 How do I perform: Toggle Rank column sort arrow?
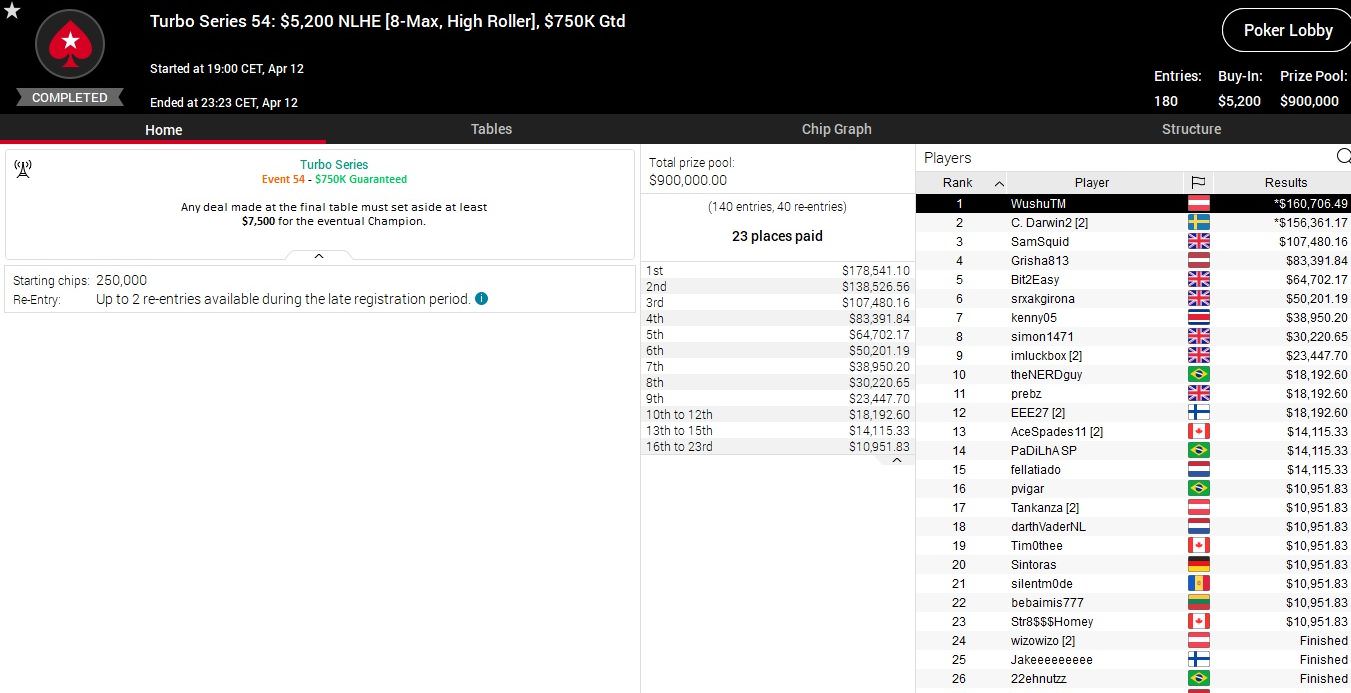pos(998,183)
